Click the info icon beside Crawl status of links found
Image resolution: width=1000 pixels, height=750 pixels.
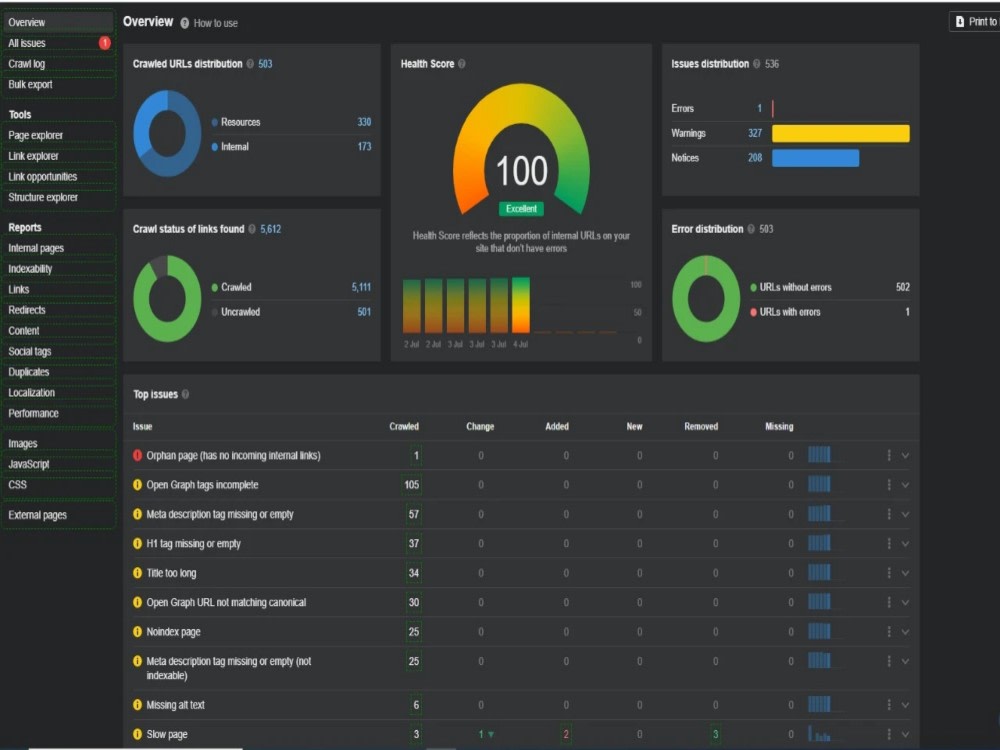[x=252, y=229]
